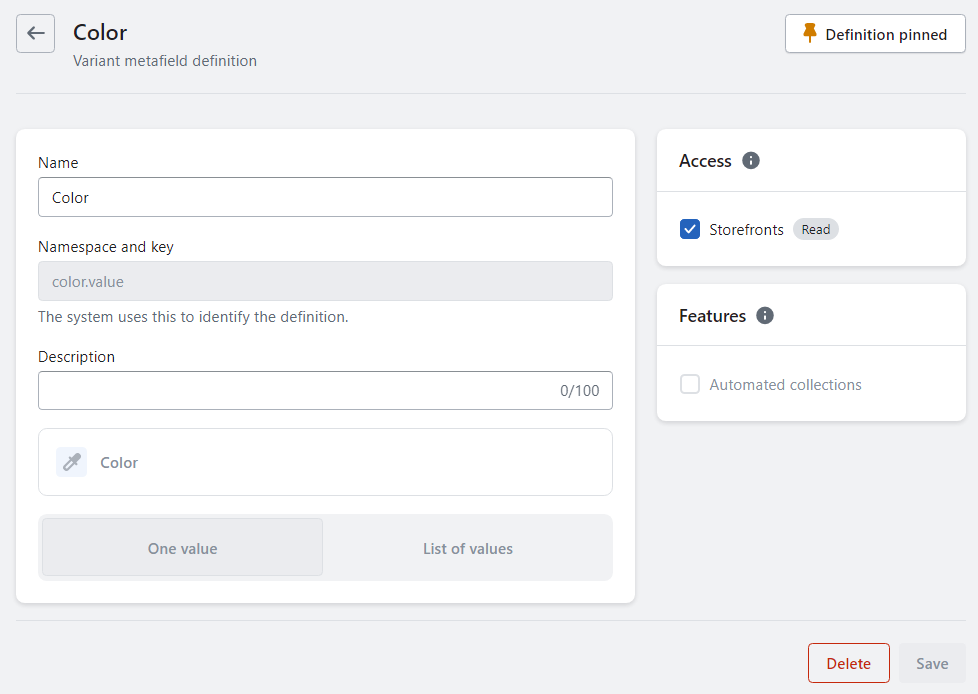
Task: Click the Automated collections label
Action: tap(785, 384)
